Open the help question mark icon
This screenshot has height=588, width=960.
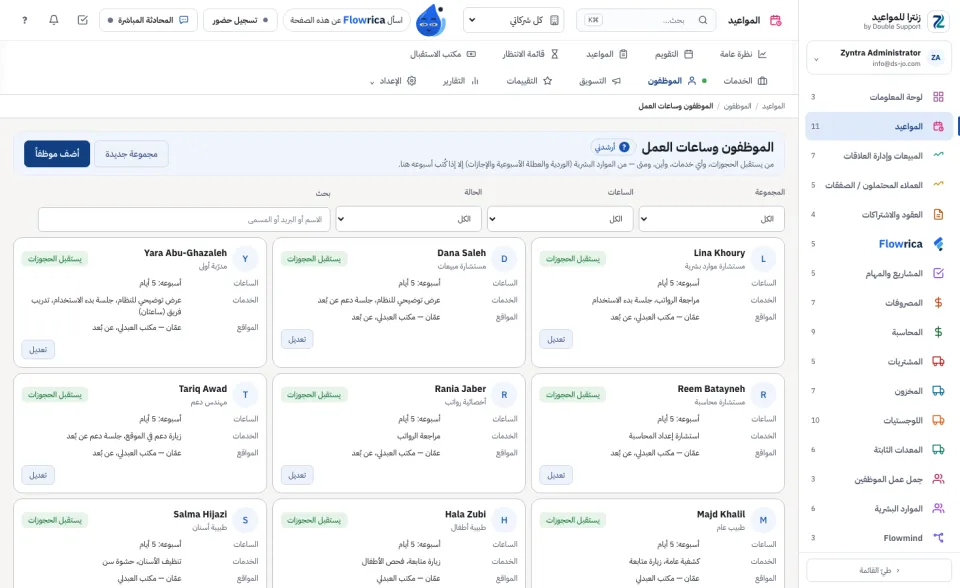point(24,20)
